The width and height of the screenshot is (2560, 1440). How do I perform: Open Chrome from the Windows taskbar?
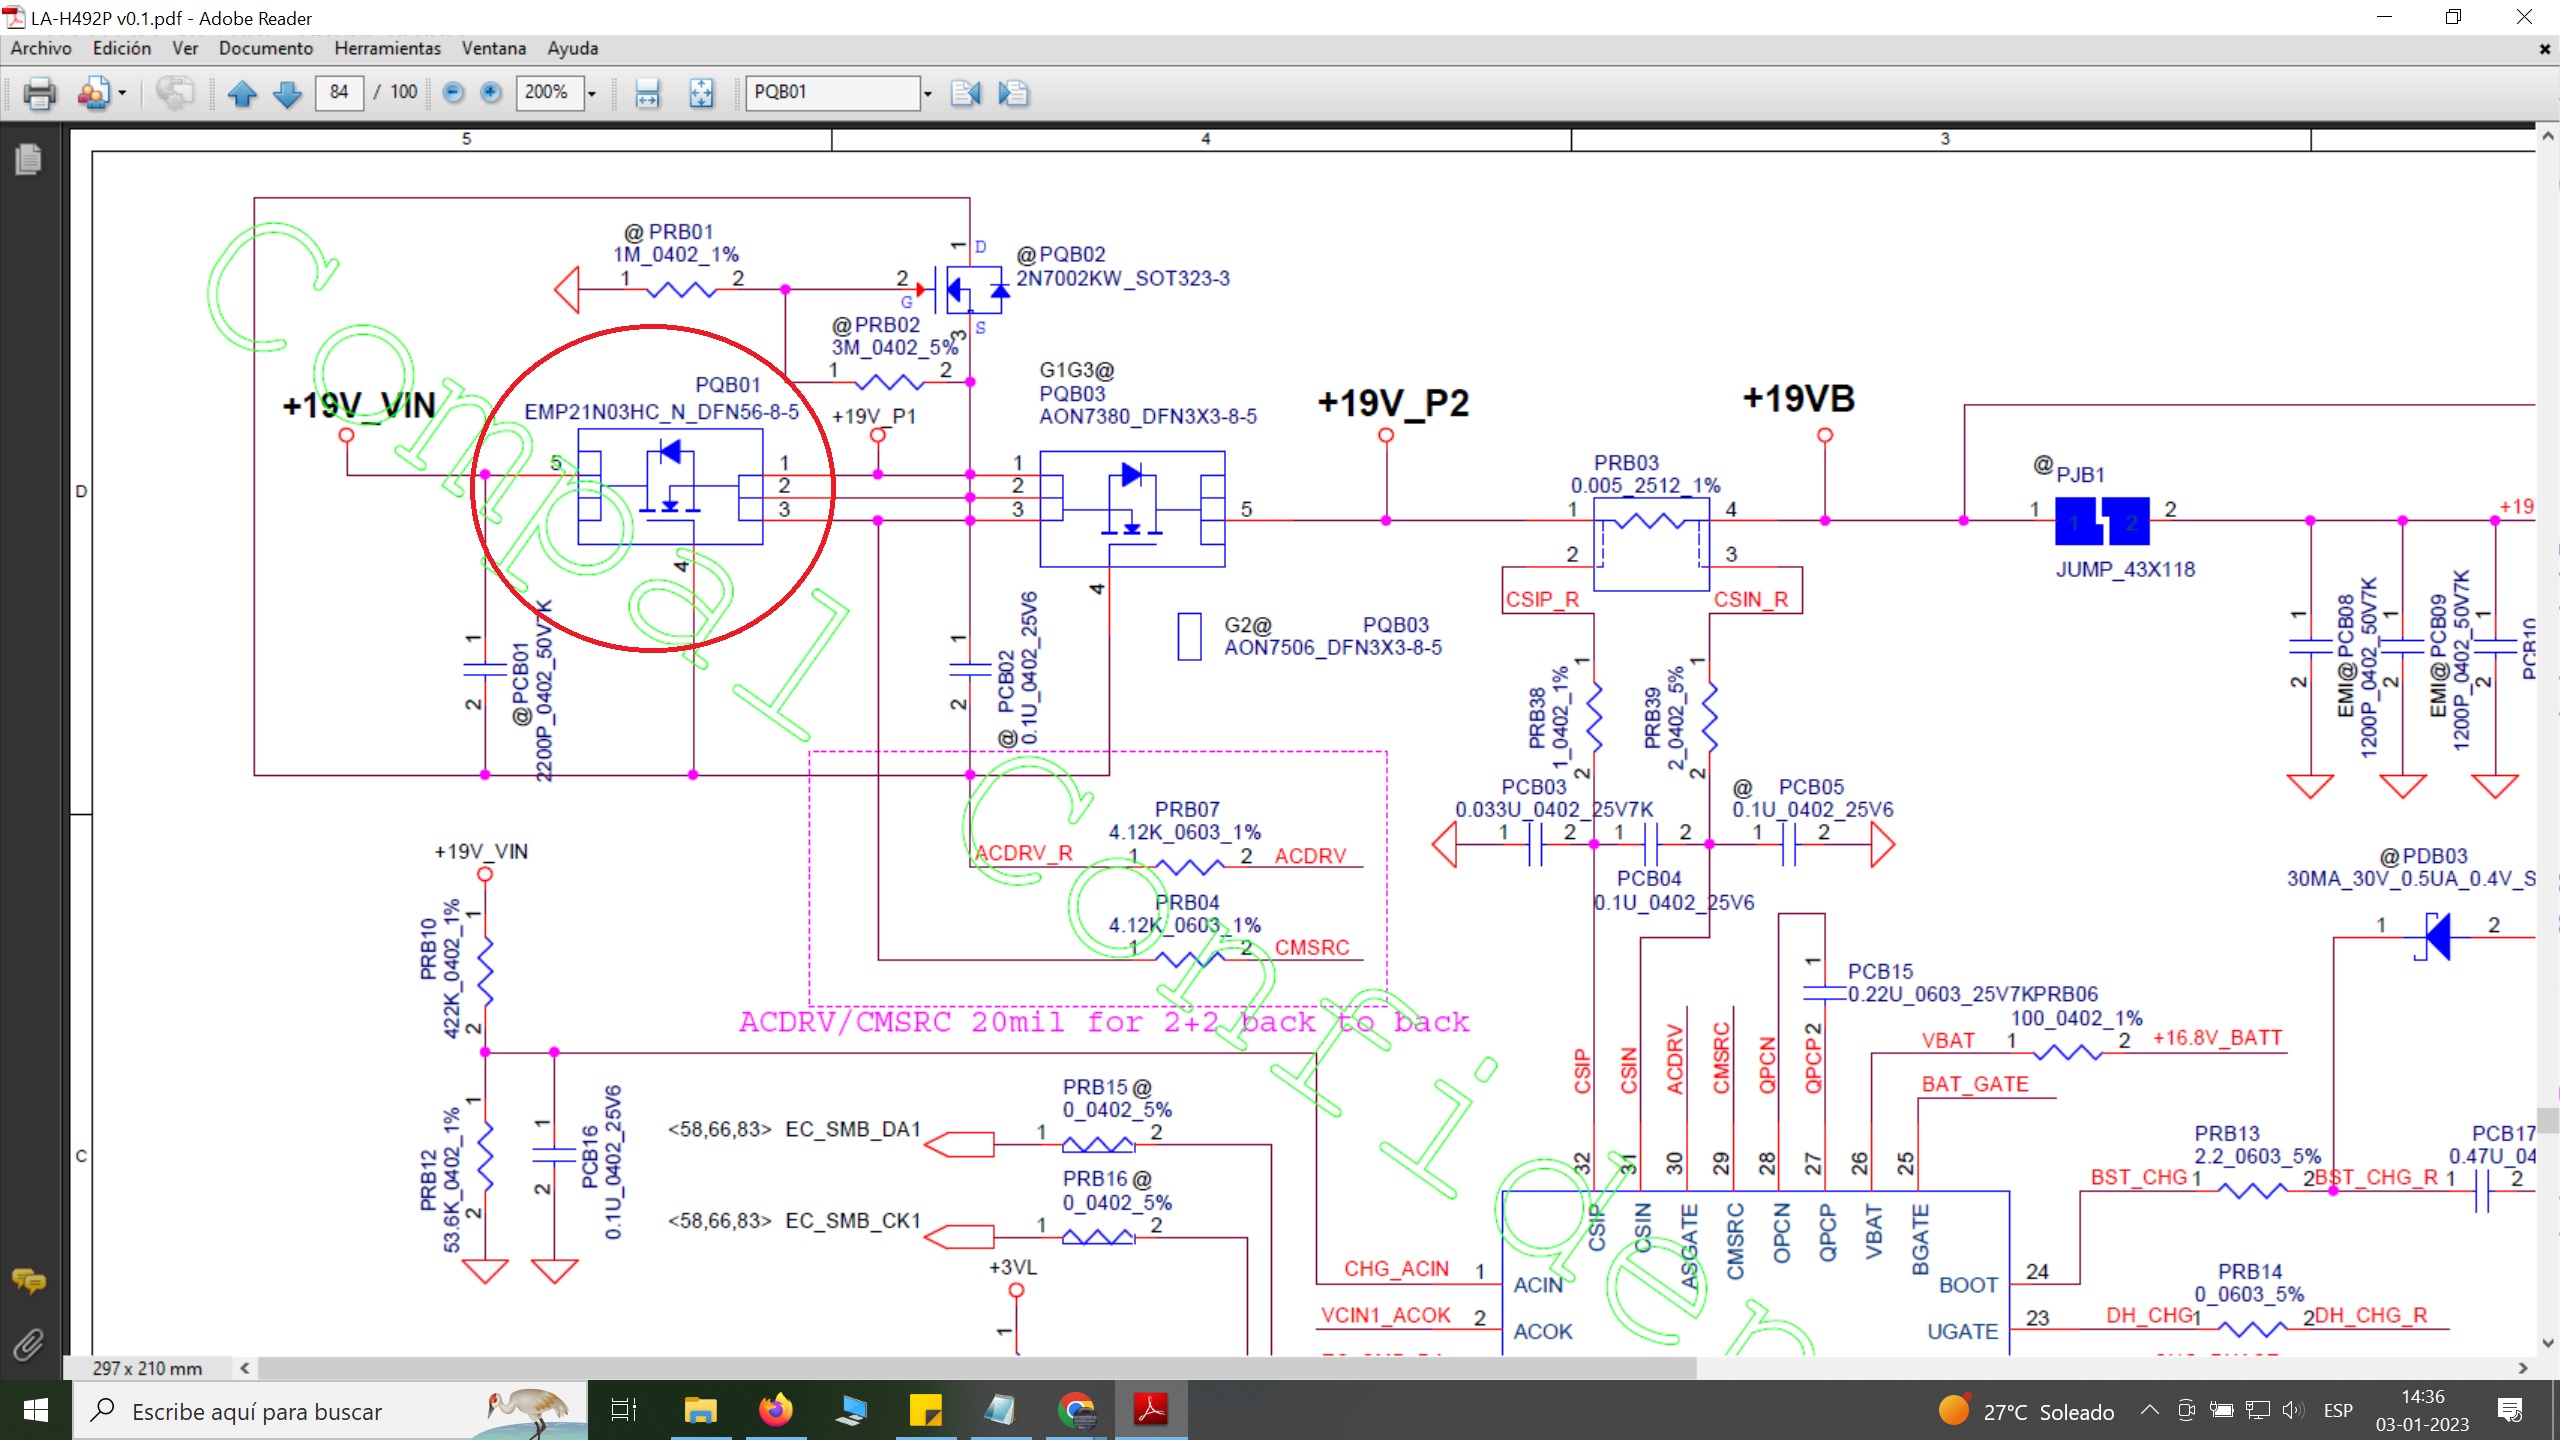(x=1076, y=1410)
